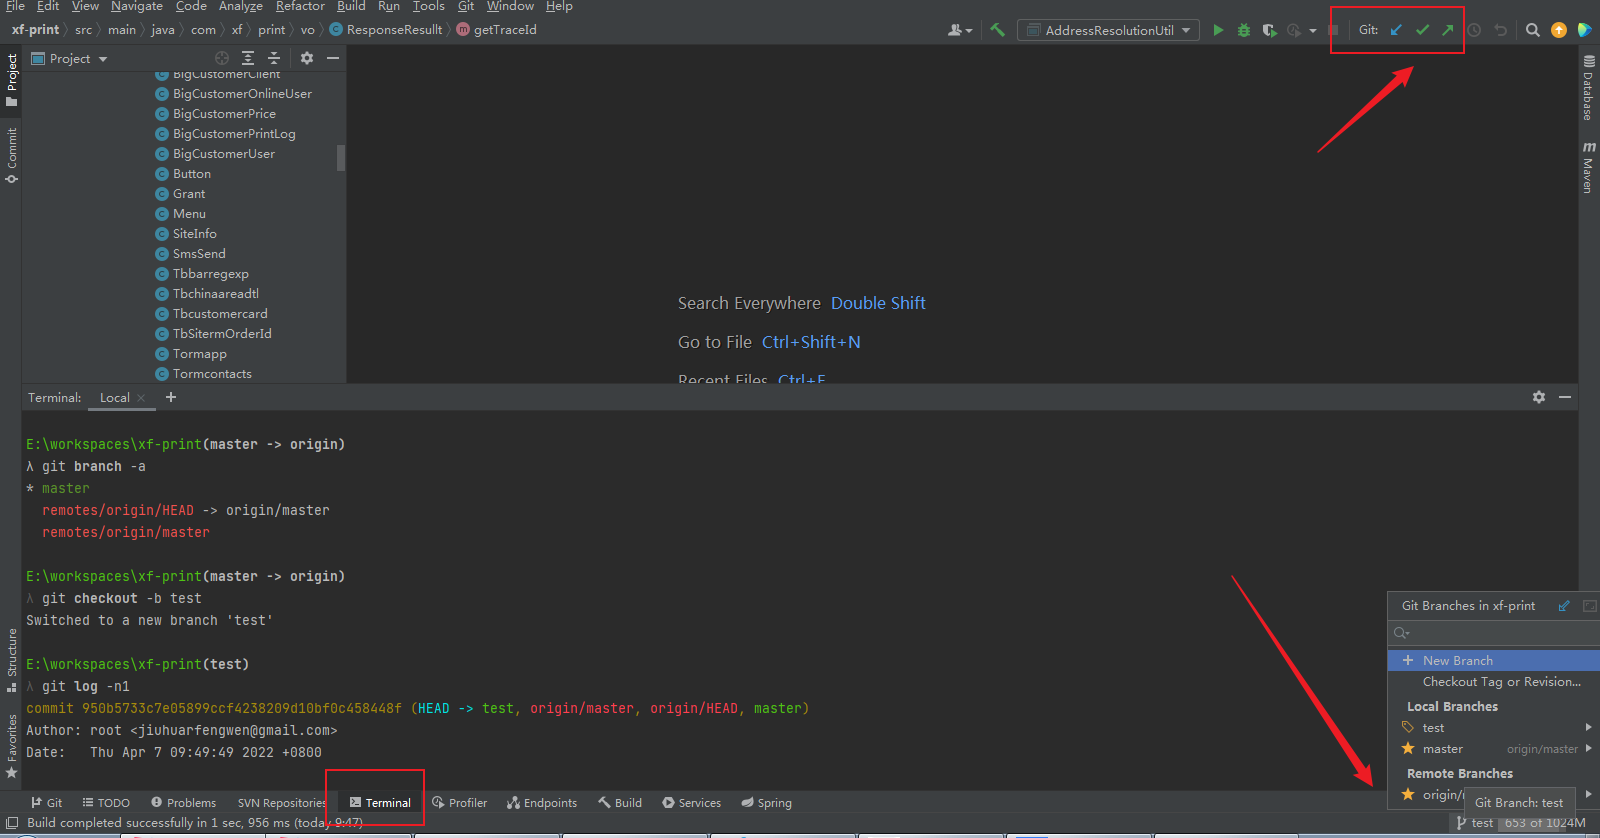The image size is (1600, 838).
Task: Open Terminal panel gear settings
Action: 1539,397
